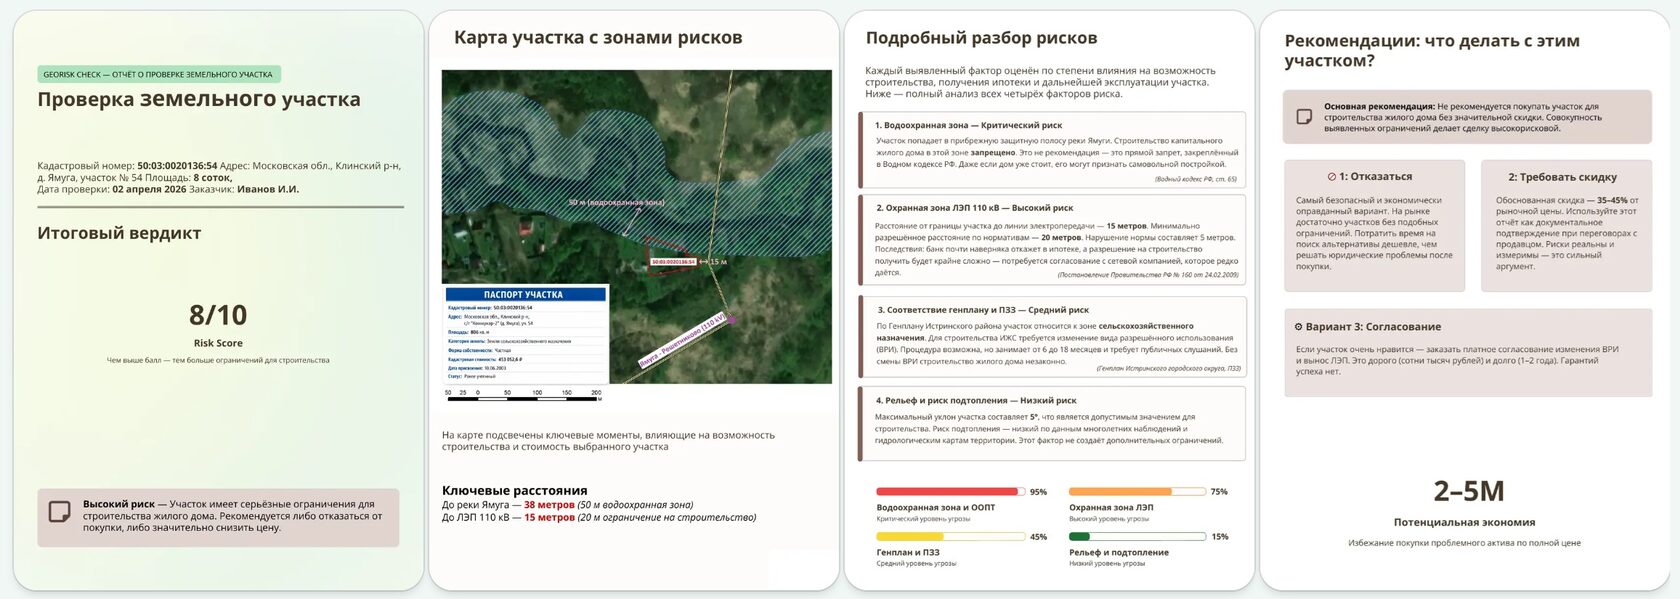1680x599 pixels.
Task: Click the 15% value next to the green bar
Action: pos(1219,537)
